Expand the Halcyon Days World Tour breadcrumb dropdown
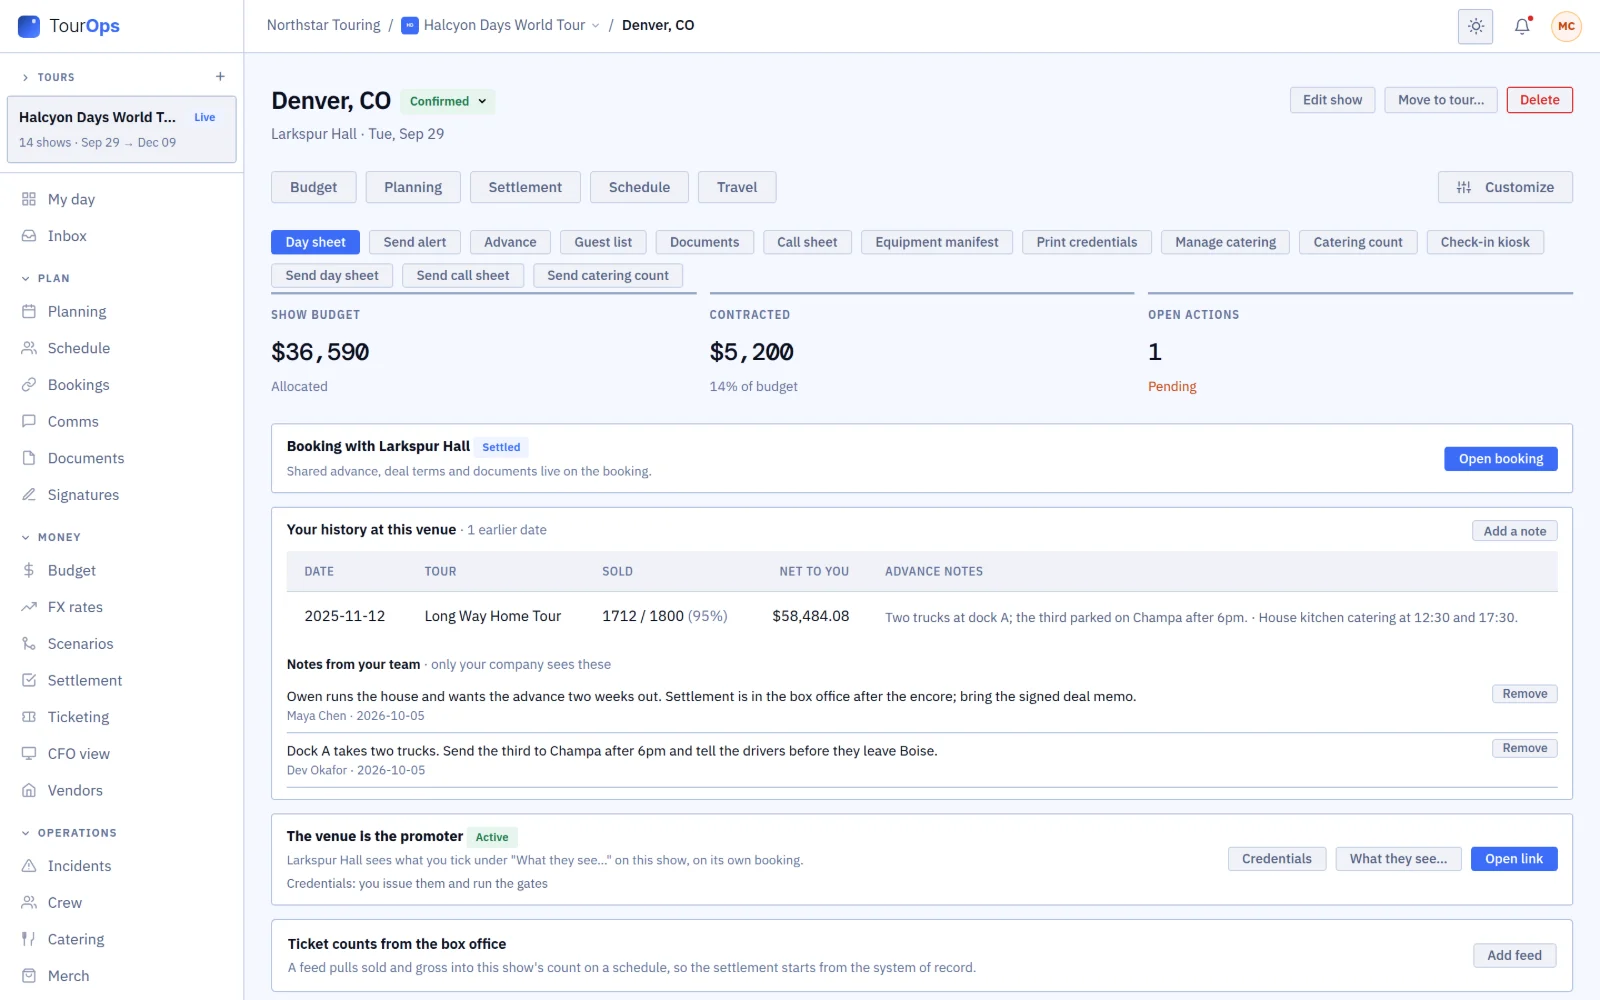Image resolution: width=1600 pixels, height=1000 pixels. (596, 26)
